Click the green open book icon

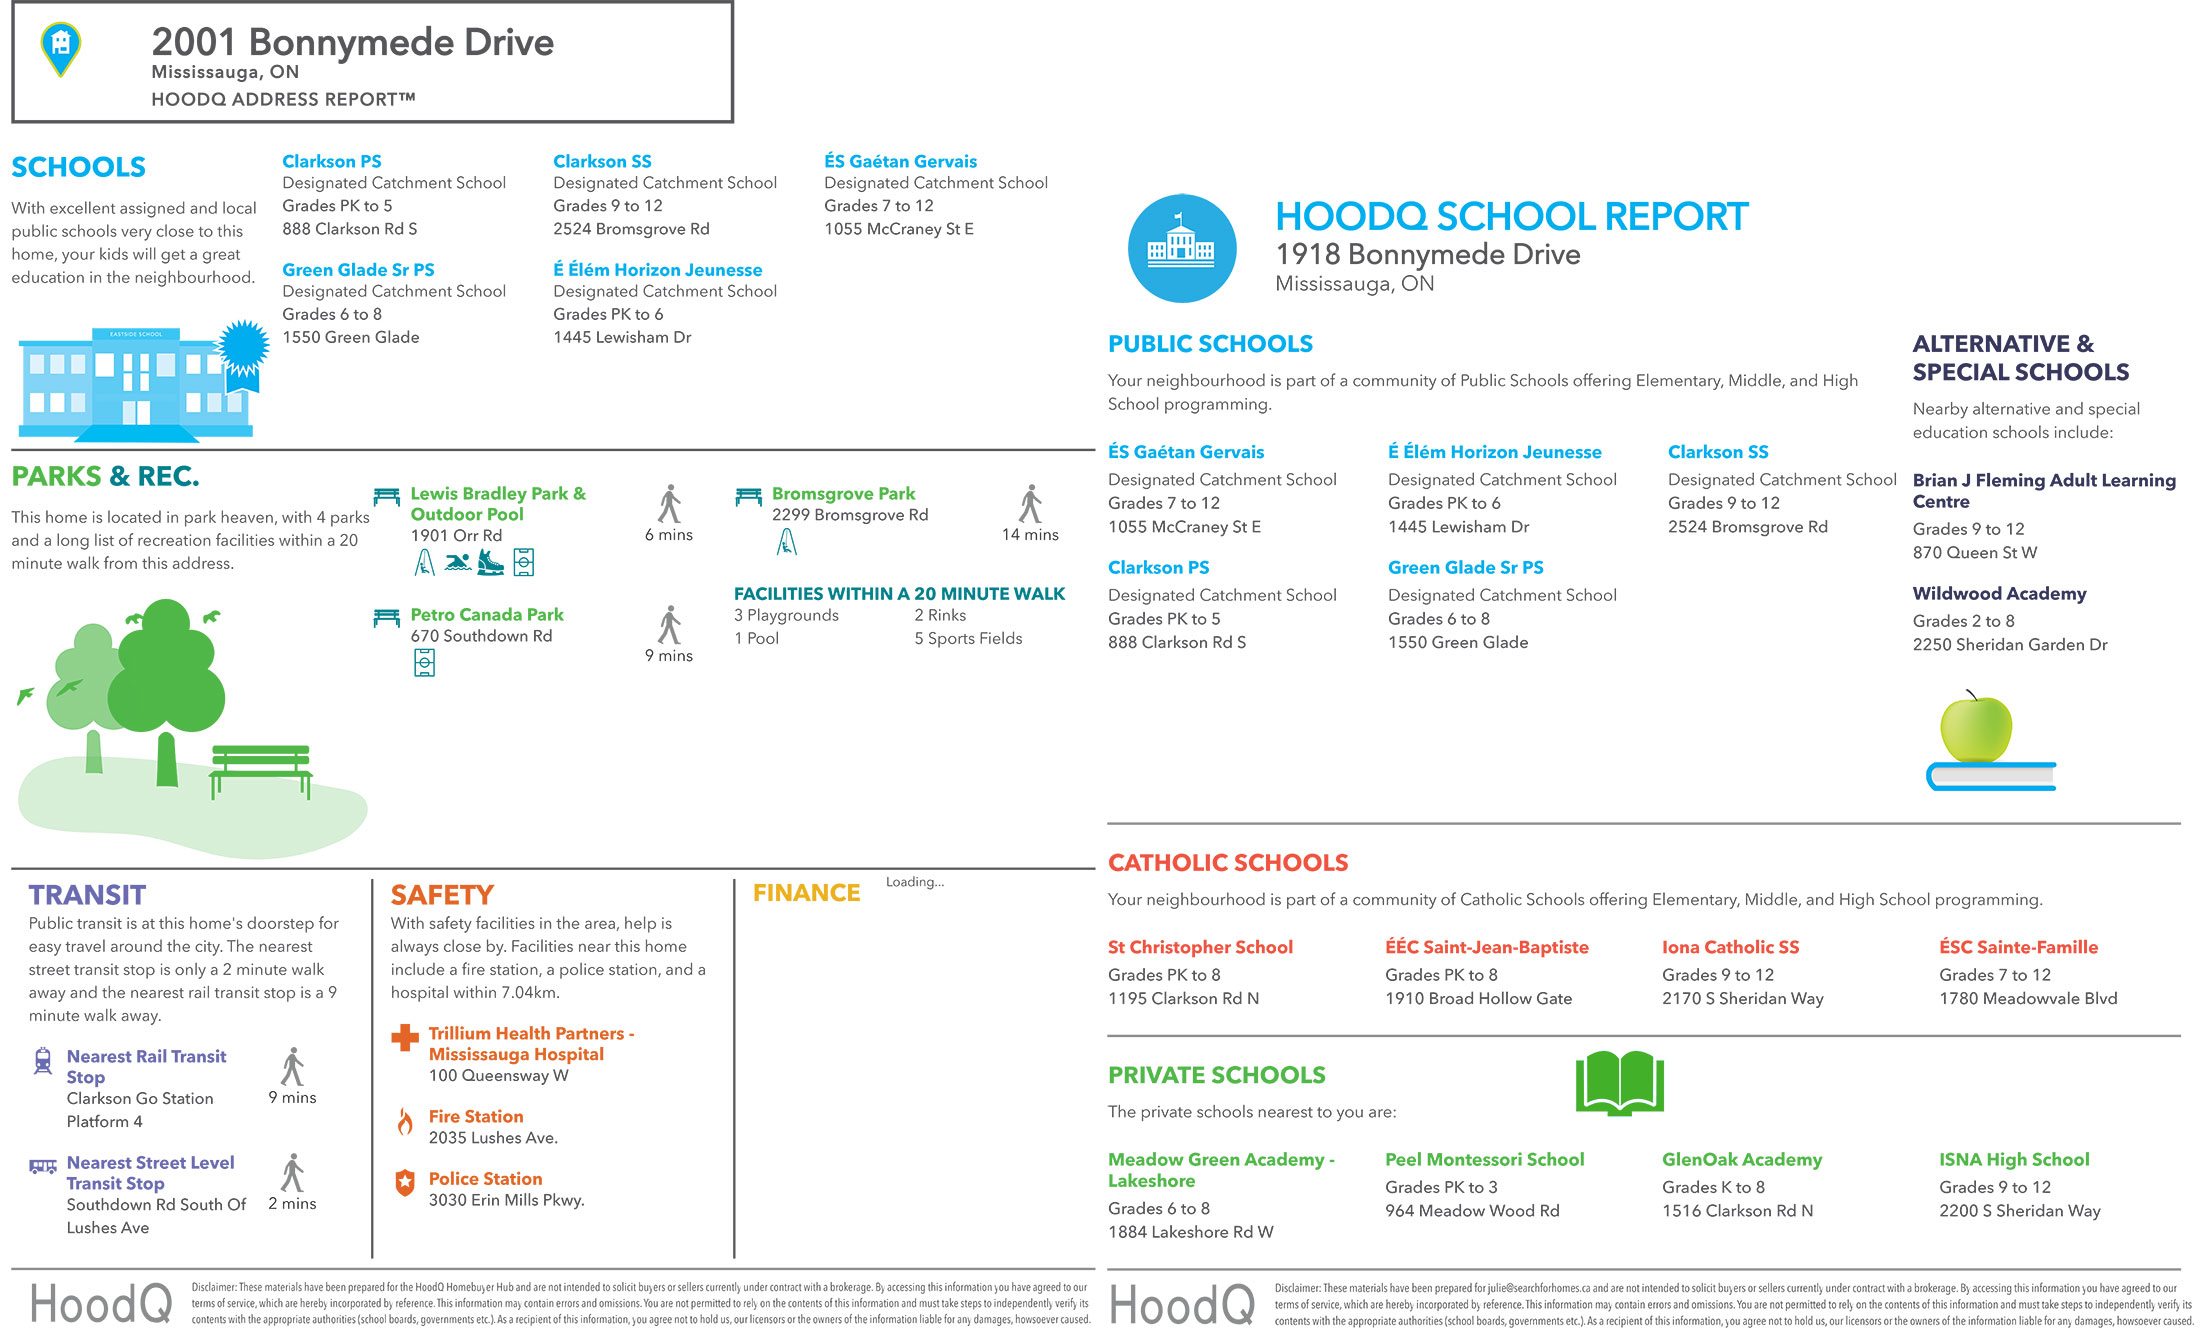tap(1620, 1083)
